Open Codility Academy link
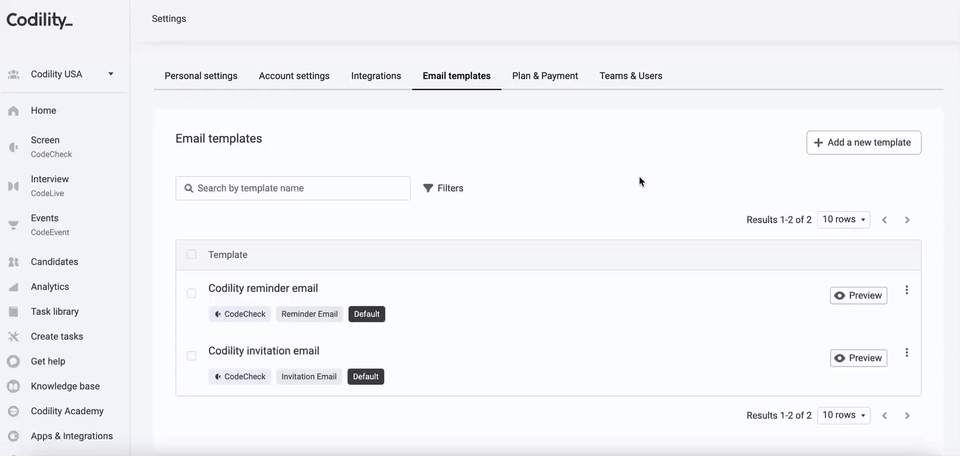Image resolution: width=960 pixels, height=456 pixels. 67,411
